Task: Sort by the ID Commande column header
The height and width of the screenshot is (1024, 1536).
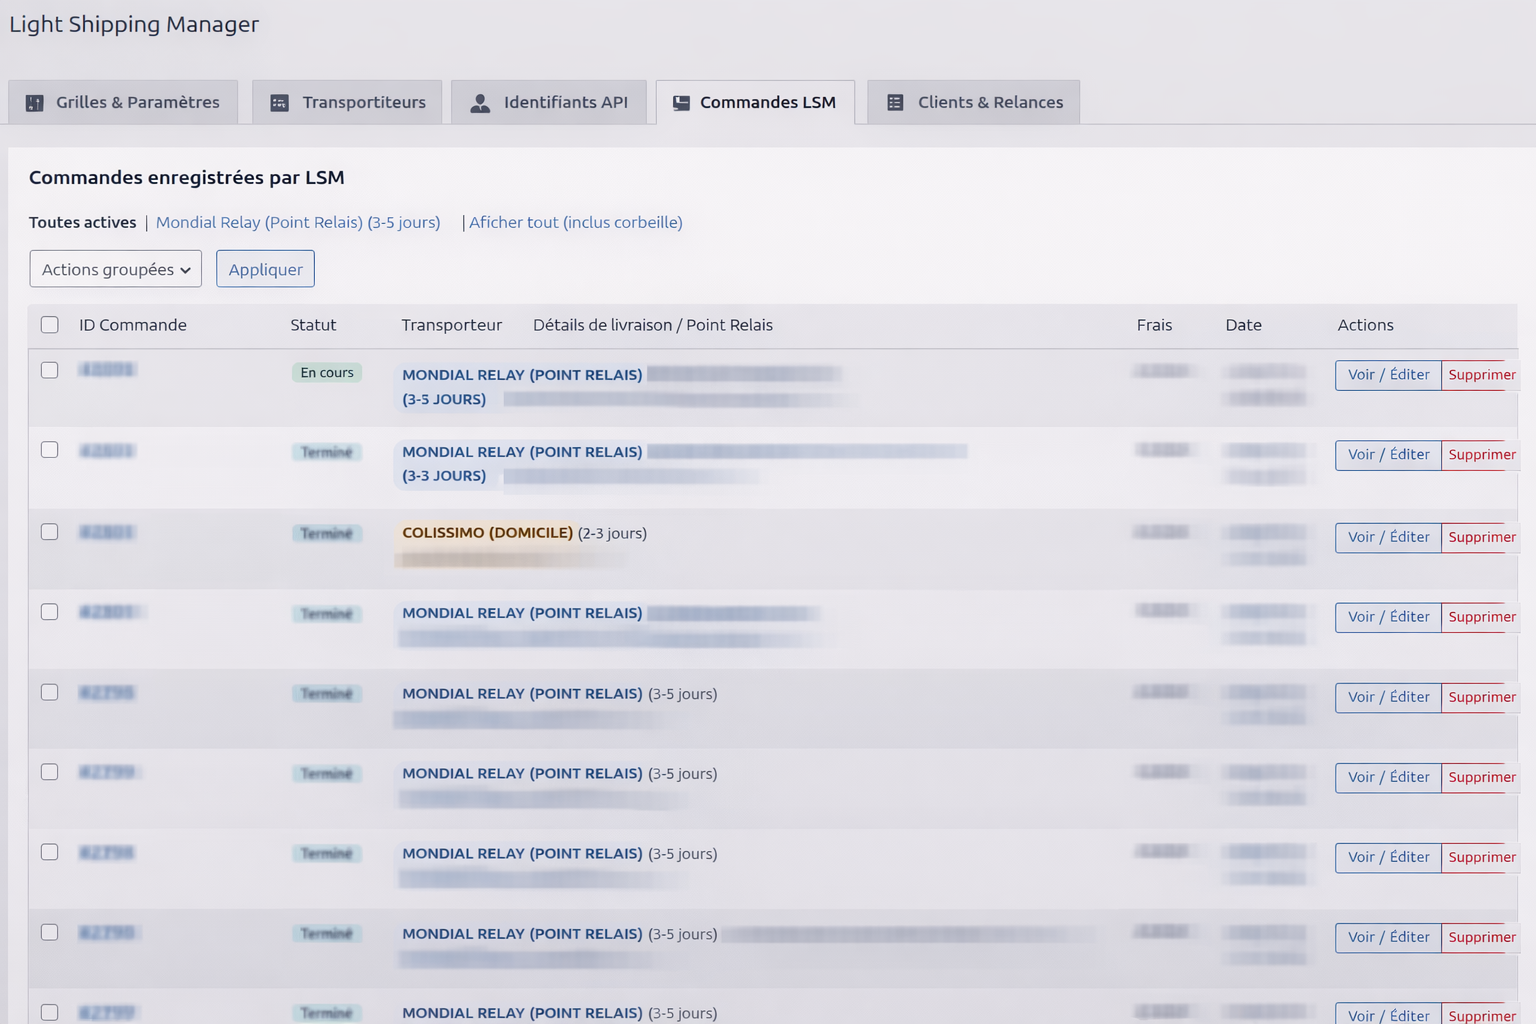Action: tap(133, 325)
